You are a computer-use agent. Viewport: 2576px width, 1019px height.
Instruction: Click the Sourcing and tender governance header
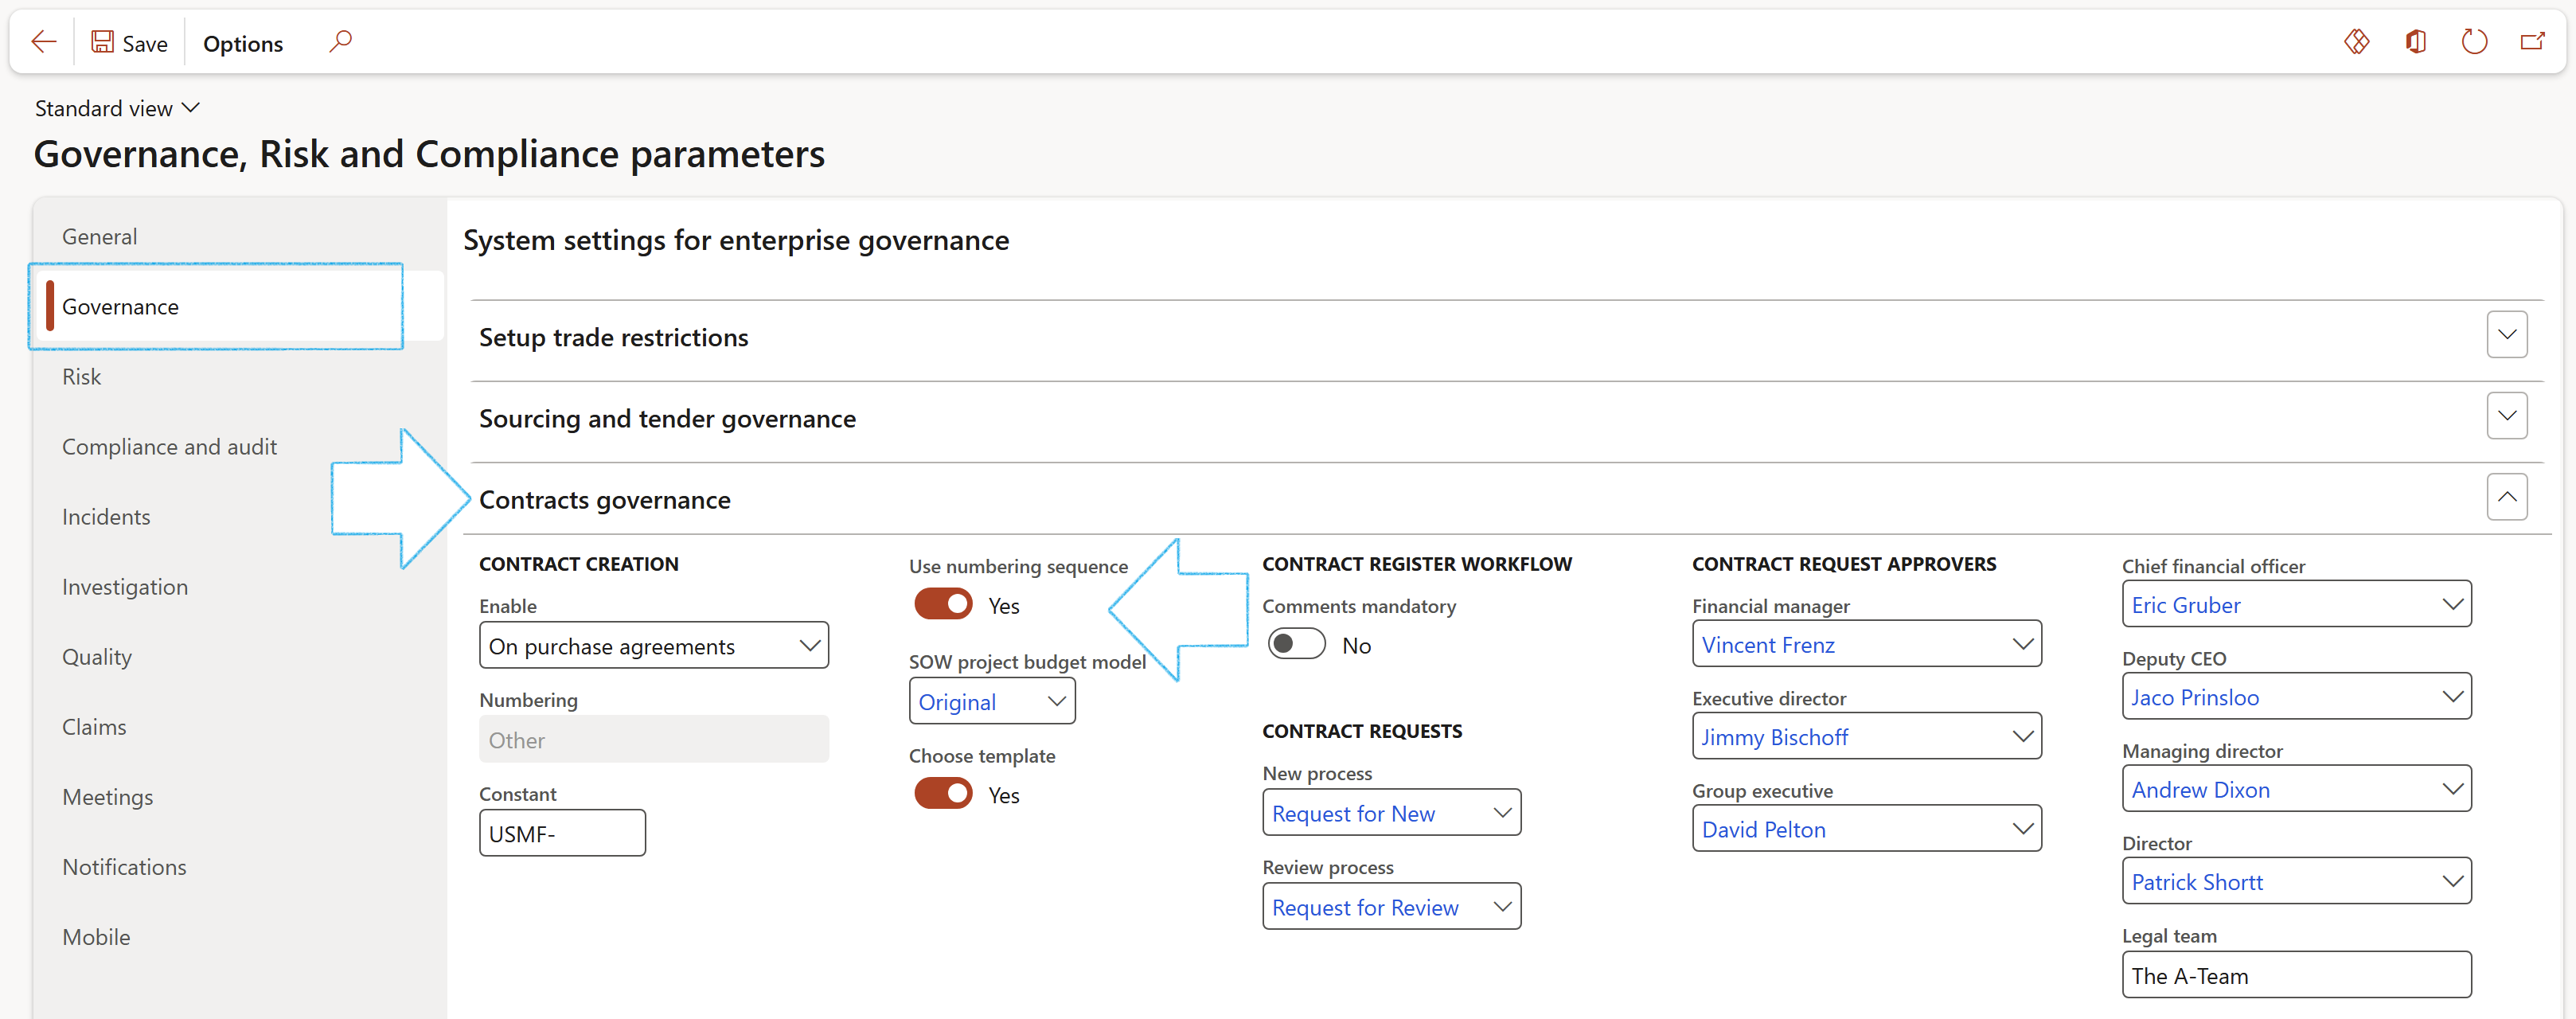coord(668,419)
